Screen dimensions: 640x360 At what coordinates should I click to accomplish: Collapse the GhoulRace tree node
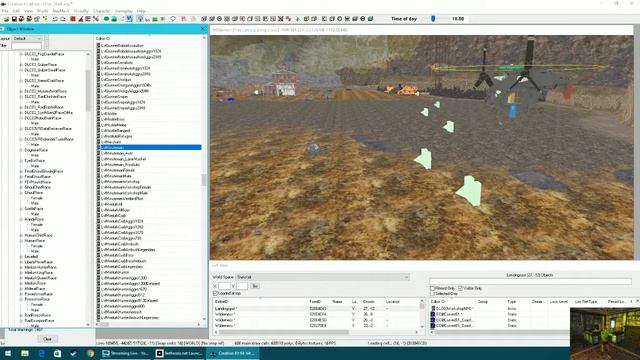[21, 193]
